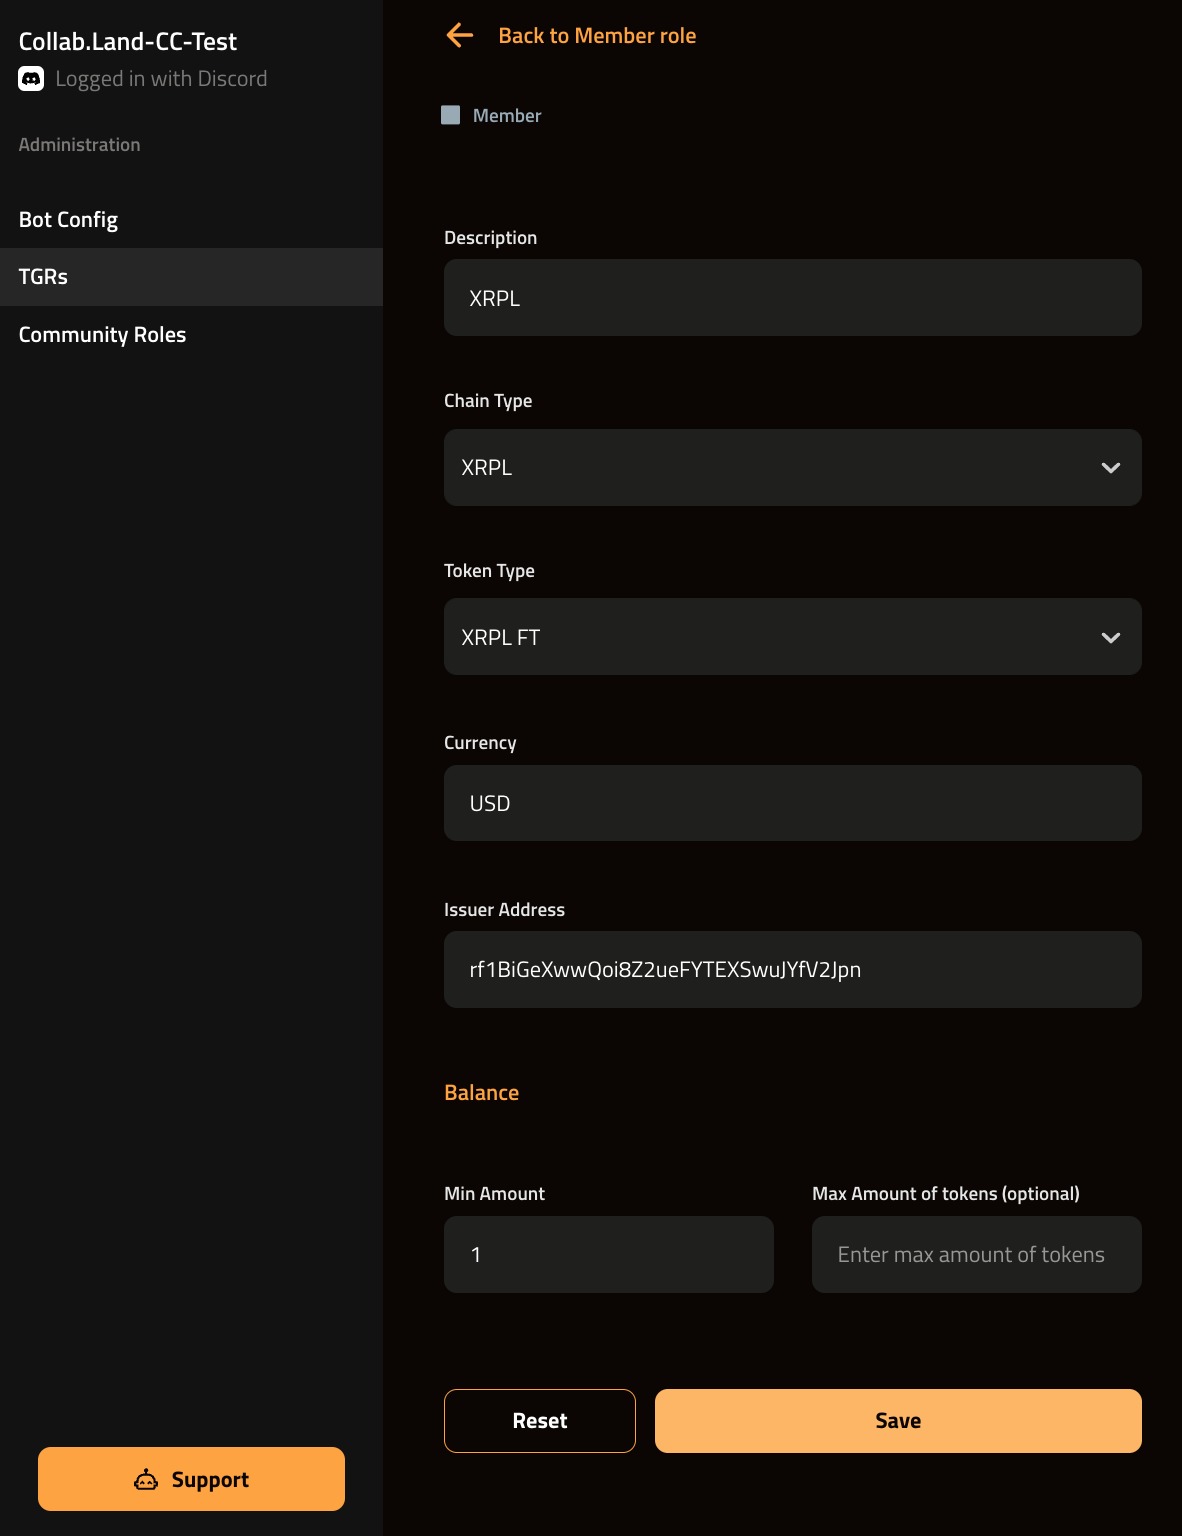Screen dimensions: 1182x1536
Task: Click the Currency field showing USD
Action: point(792,803)
